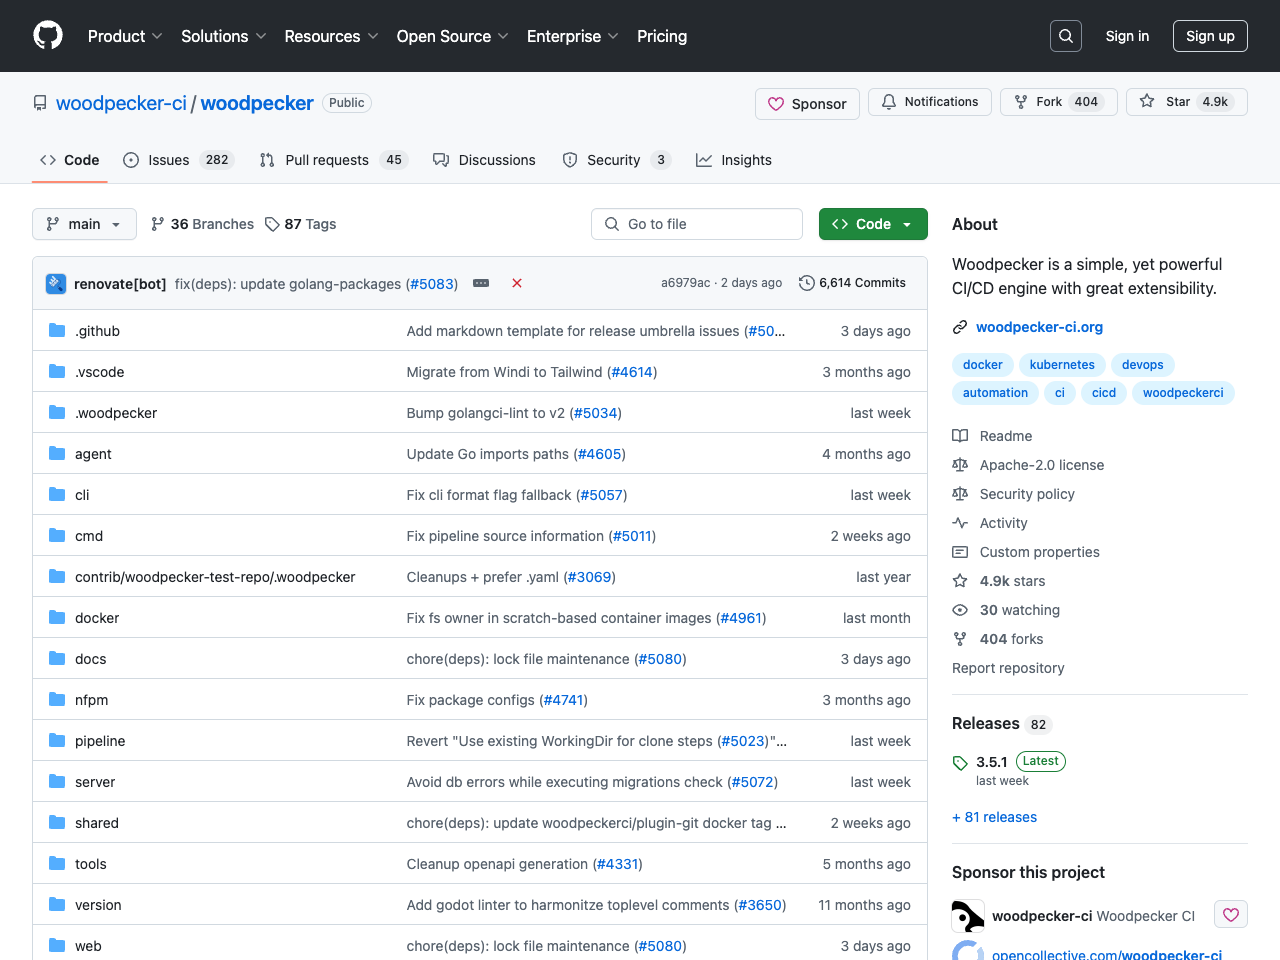Screen dimensions: 1280x960
Task: Open the Solutions dropdown menu
Action: (x=224, y=36)
